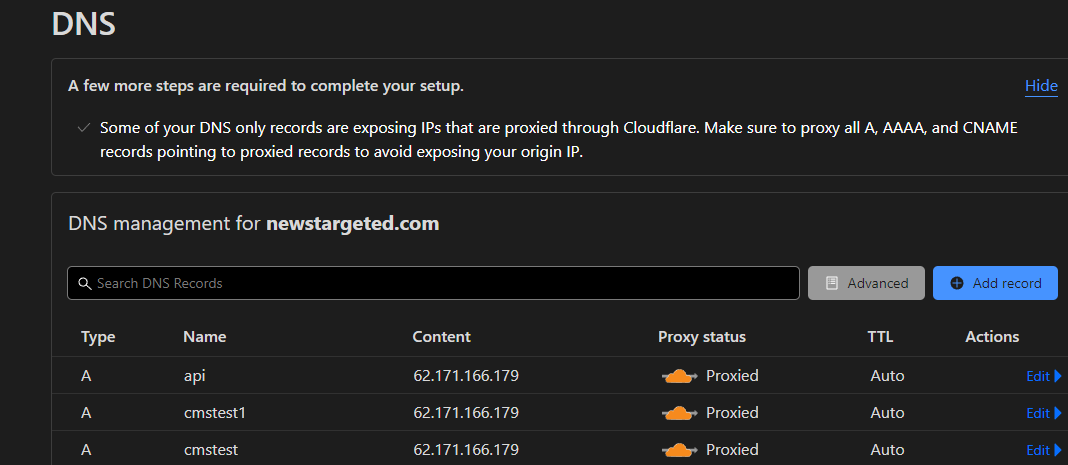1068x465 pixels.
Task: Expand the cmstest1 record edit arrow
Action: point(1058,413)
